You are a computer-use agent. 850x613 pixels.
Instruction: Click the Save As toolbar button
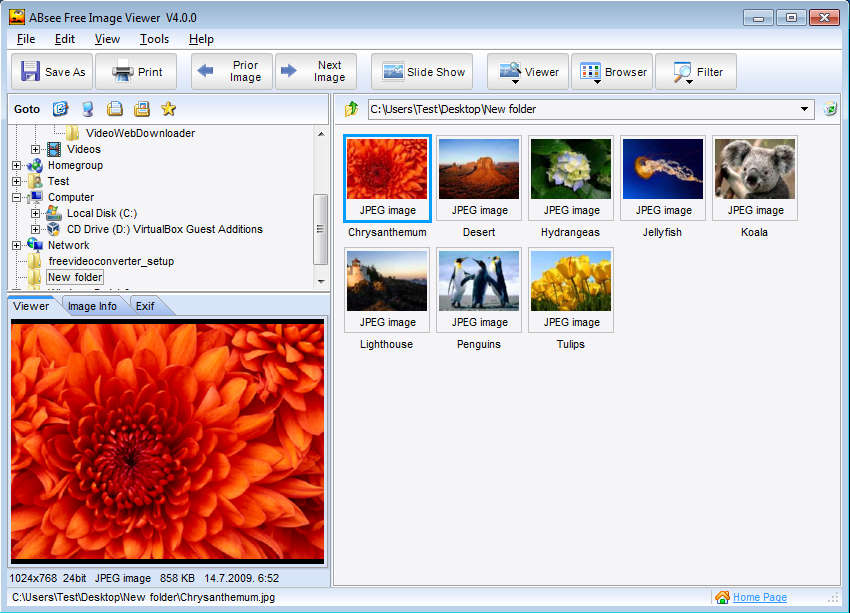[x=55, y=72]
